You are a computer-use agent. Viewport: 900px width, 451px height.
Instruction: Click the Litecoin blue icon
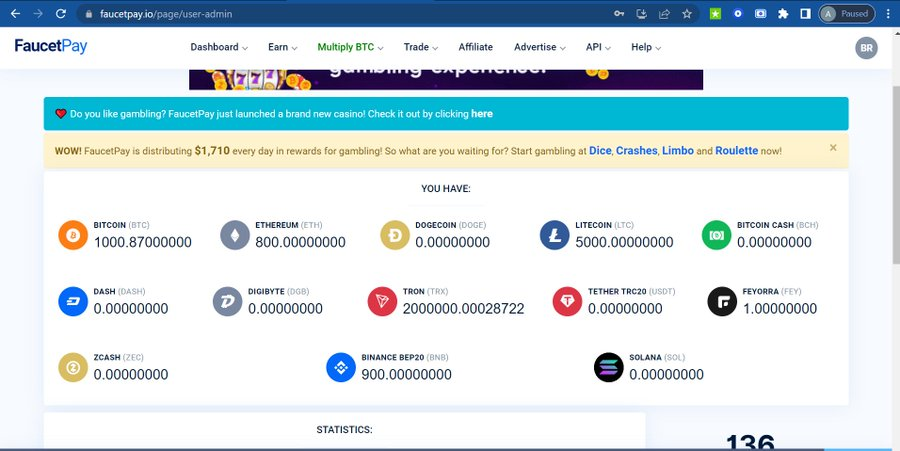(x=554, y=235)
